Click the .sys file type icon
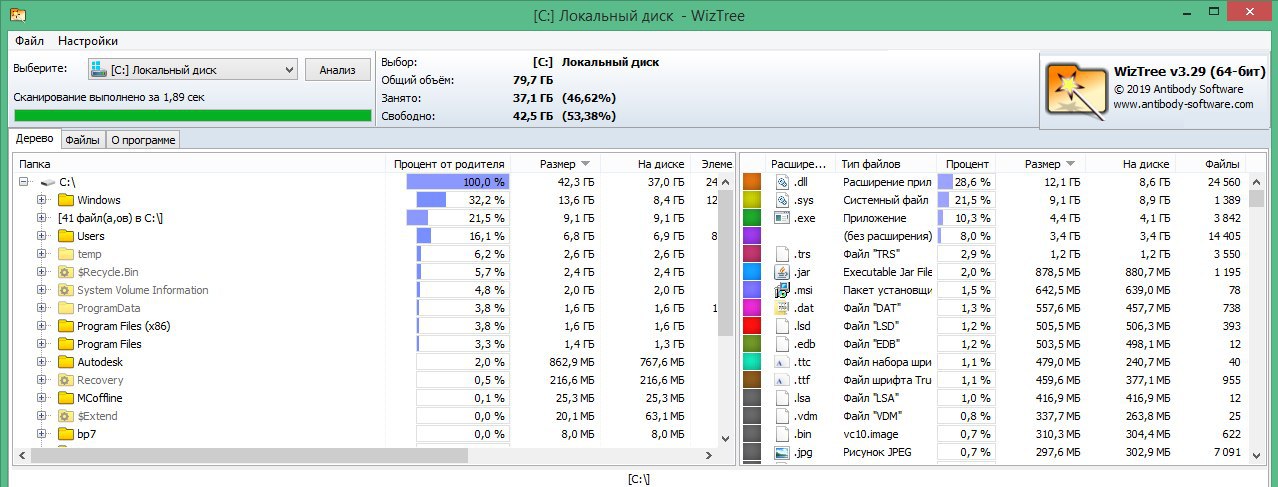The height and width of the screenshot is (487, 1278). pyautogui.click(x=782, y=200)
